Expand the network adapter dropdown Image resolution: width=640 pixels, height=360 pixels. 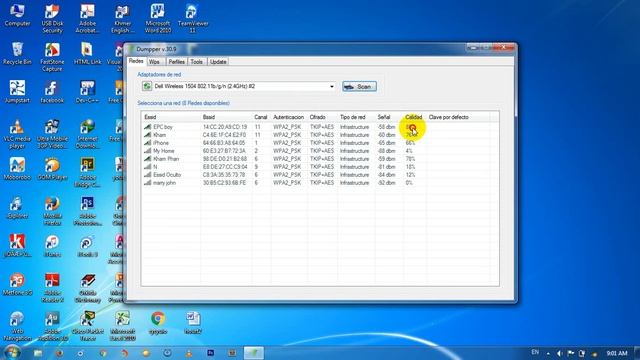tap(331, 87)
